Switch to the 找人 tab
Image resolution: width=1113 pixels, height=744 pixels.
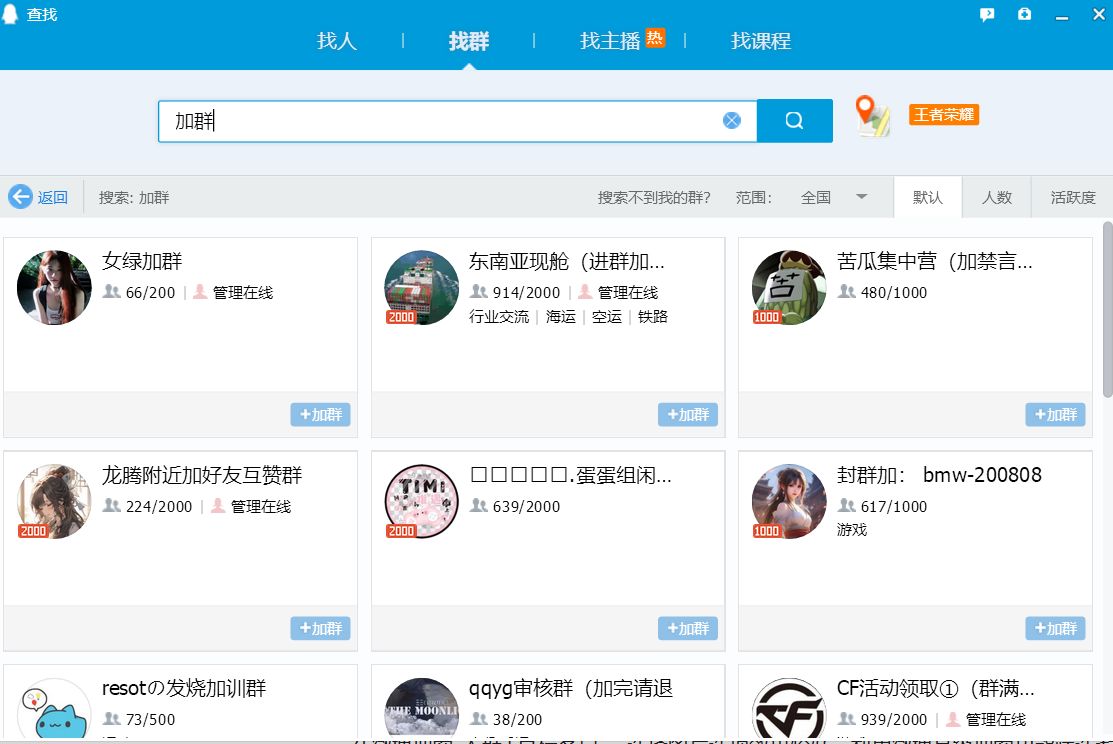pos(336,41)
